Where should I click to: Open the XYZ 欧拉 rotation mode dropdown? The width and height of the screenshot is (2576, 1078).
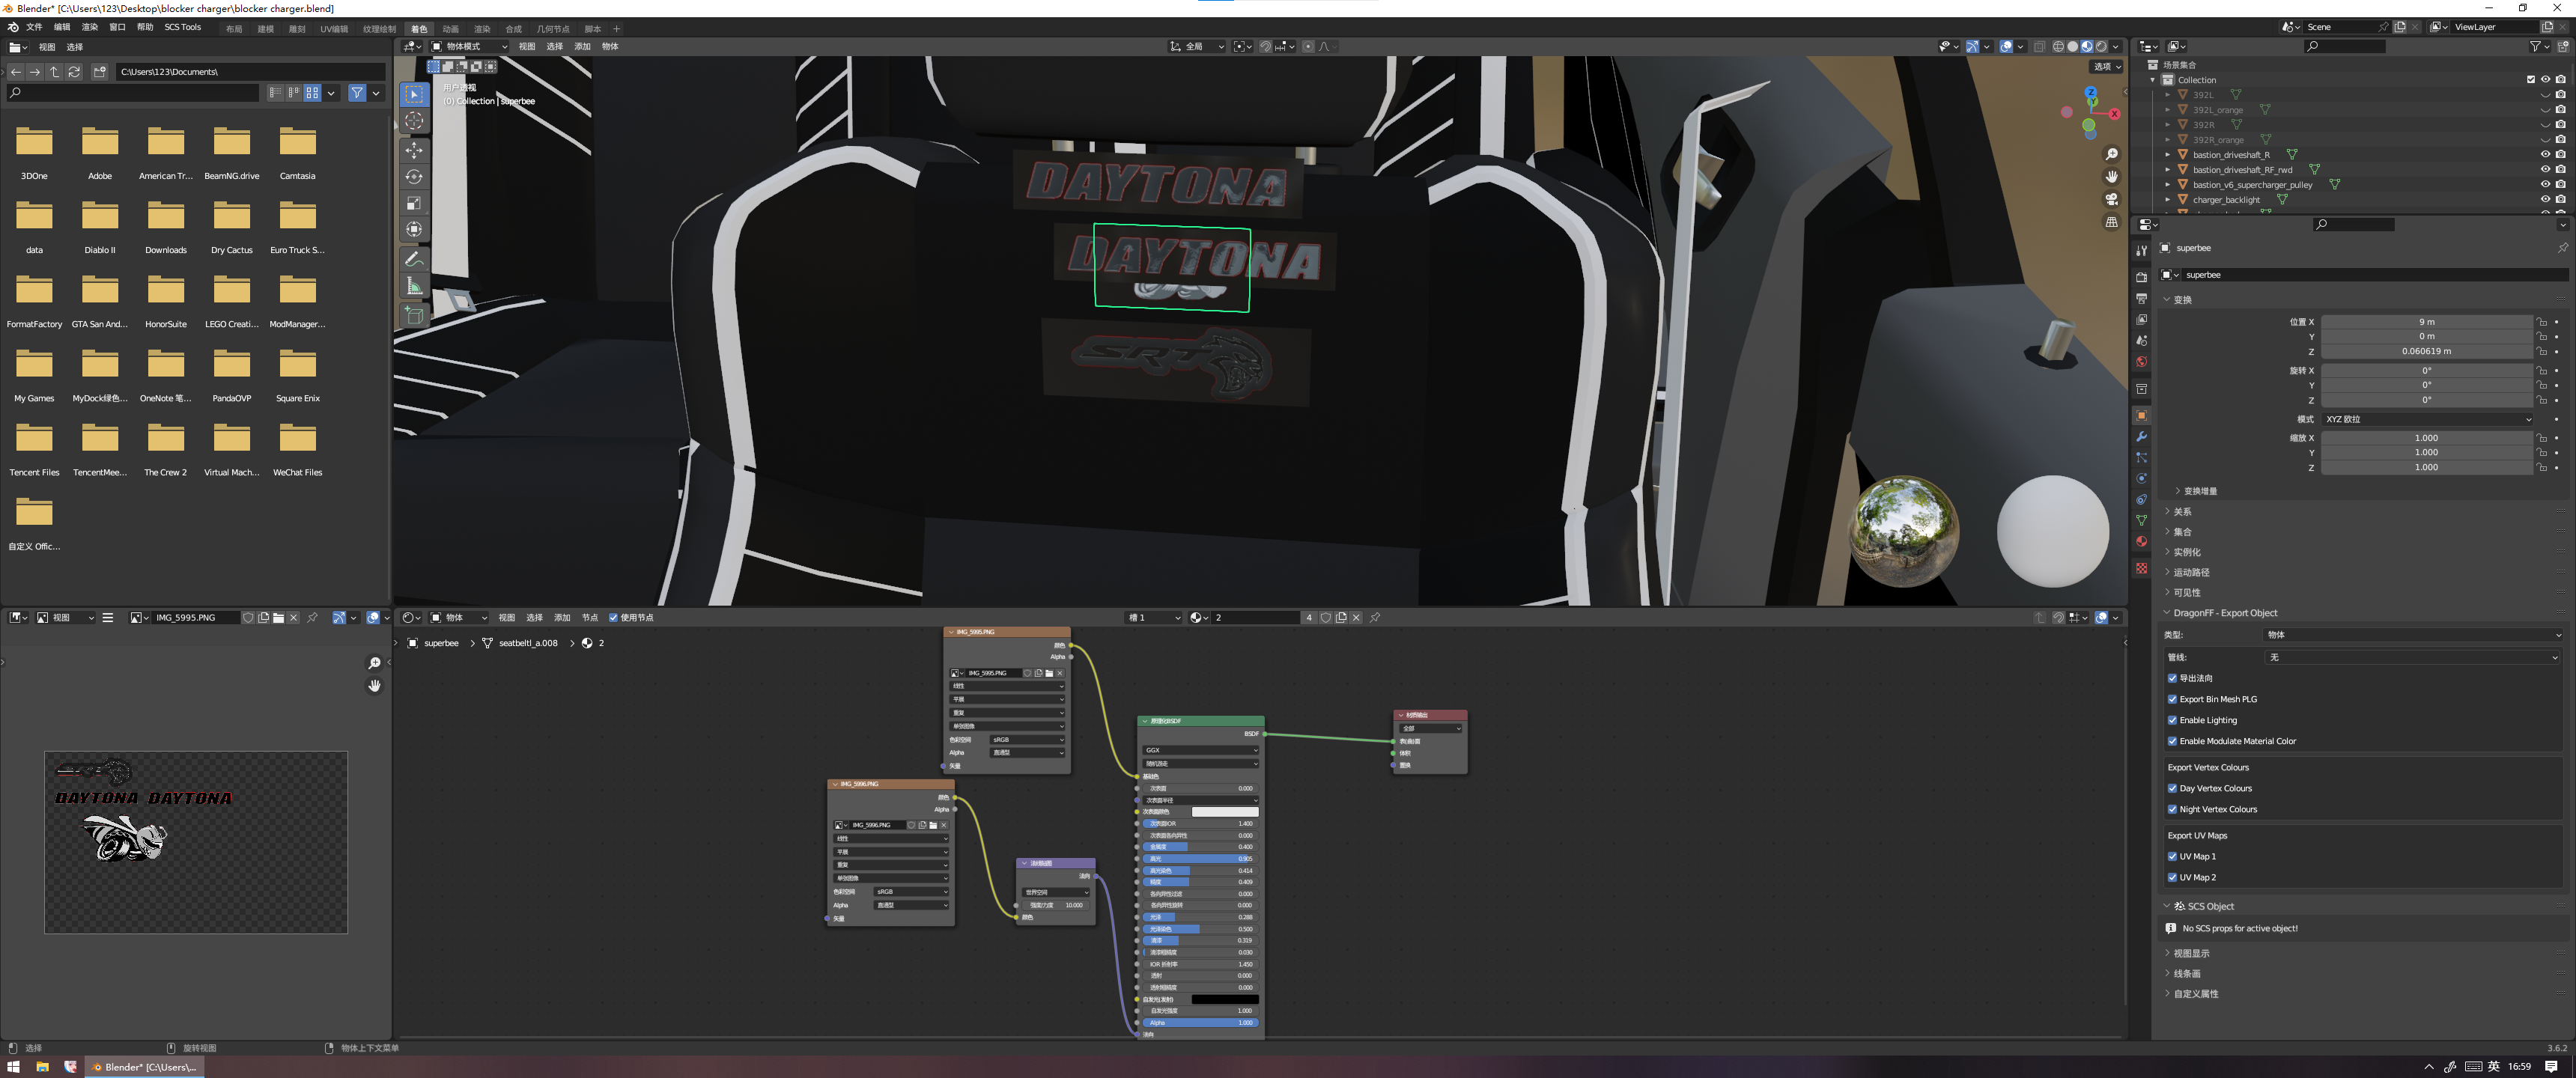point(2427,419)
